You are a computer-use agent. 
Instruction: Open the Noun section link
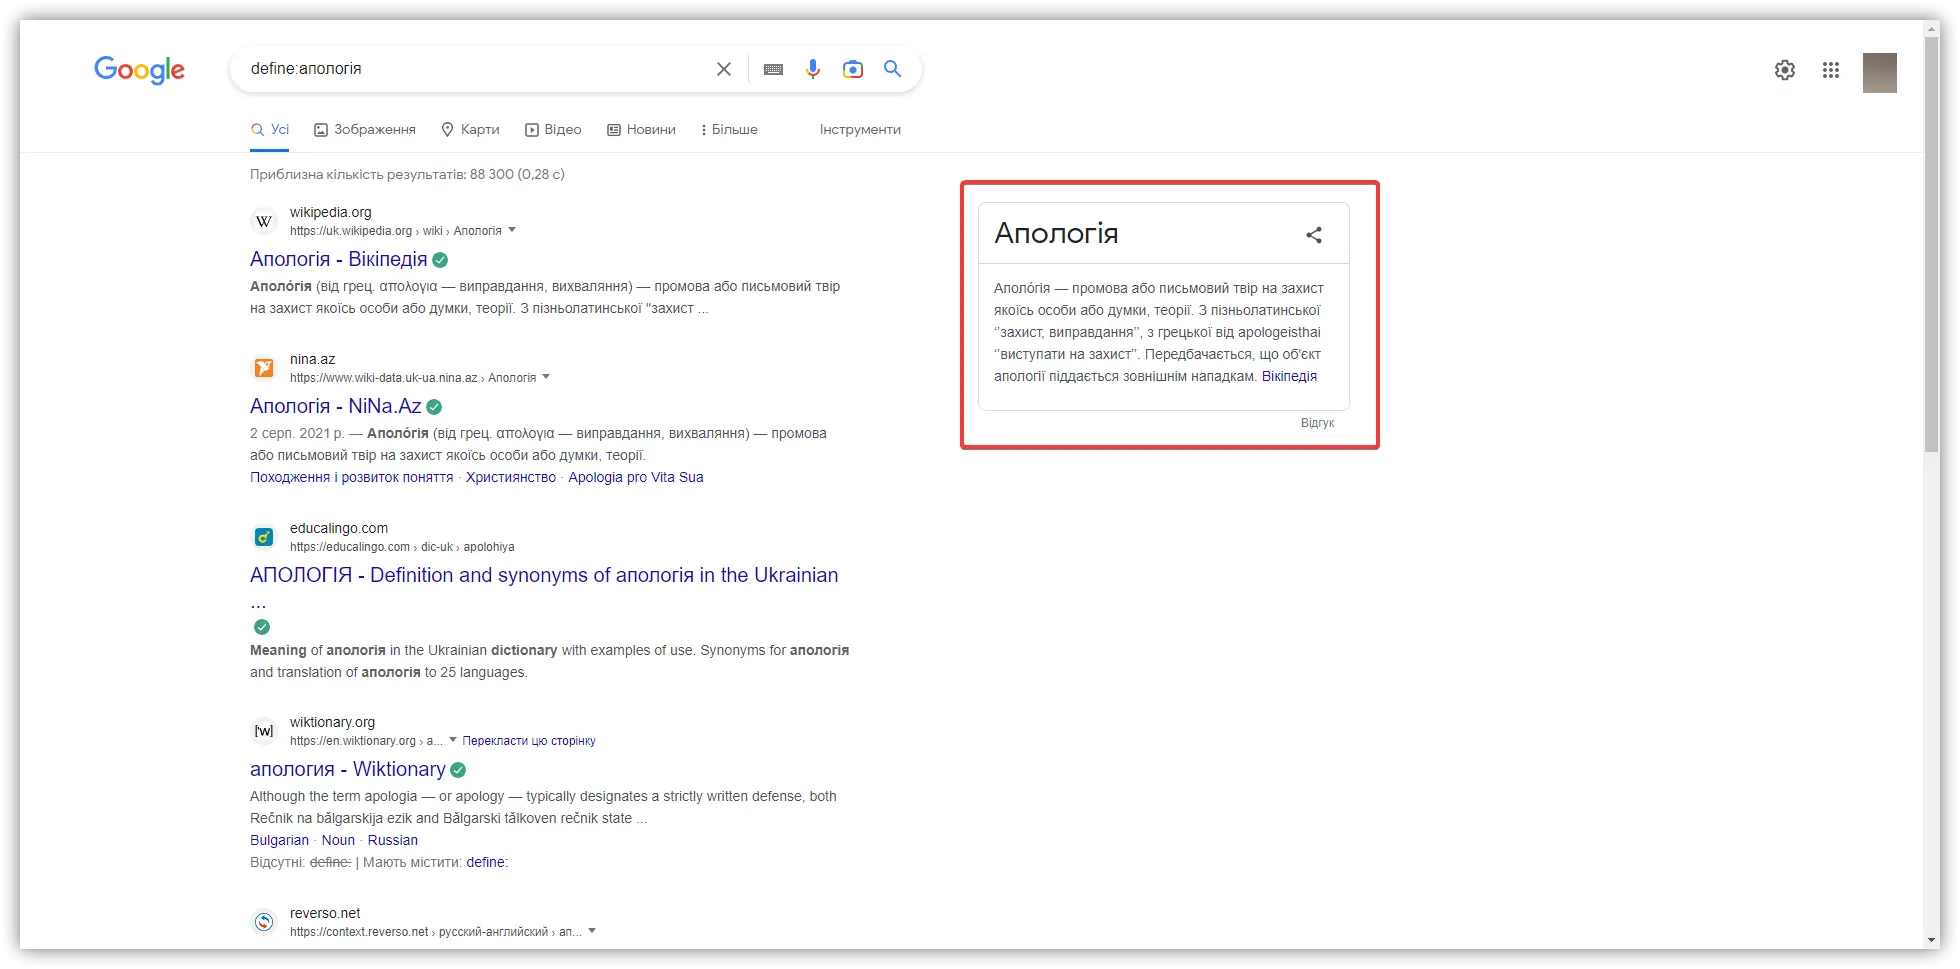(x=338, y=841)
